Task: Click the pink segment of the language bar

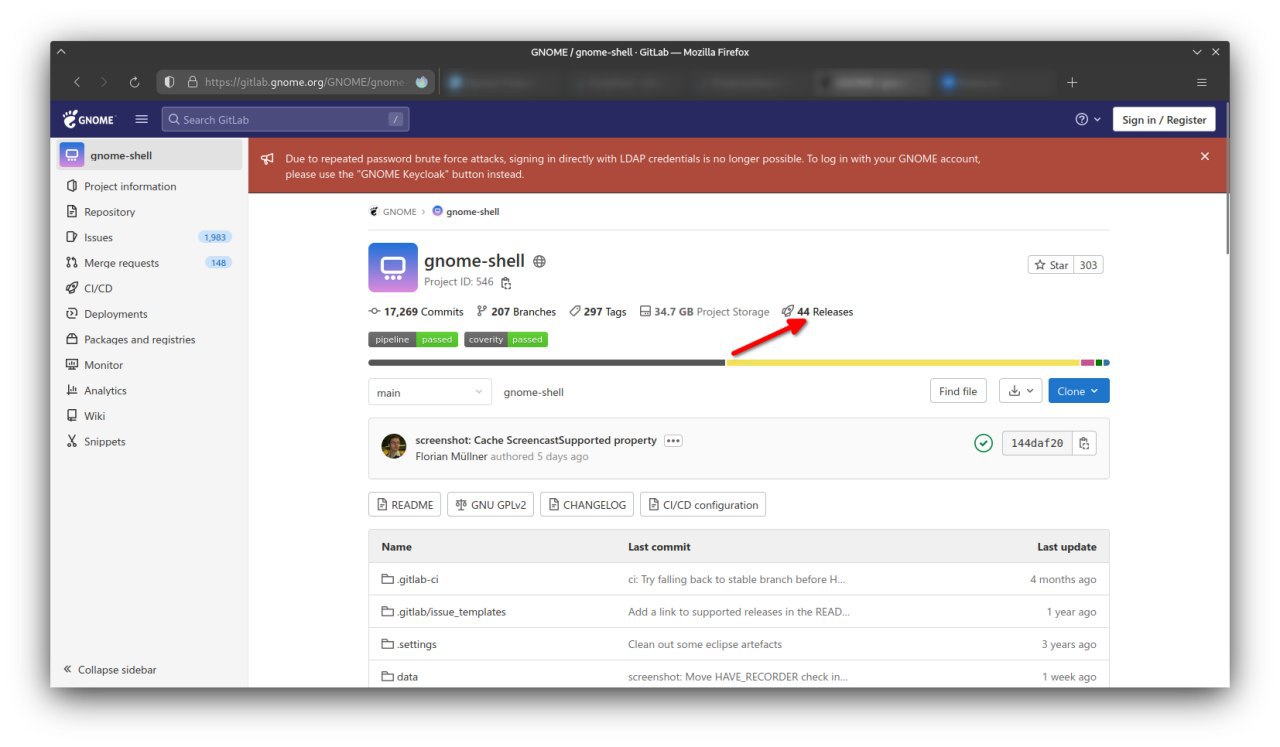Action: (x=1088, y=363)
